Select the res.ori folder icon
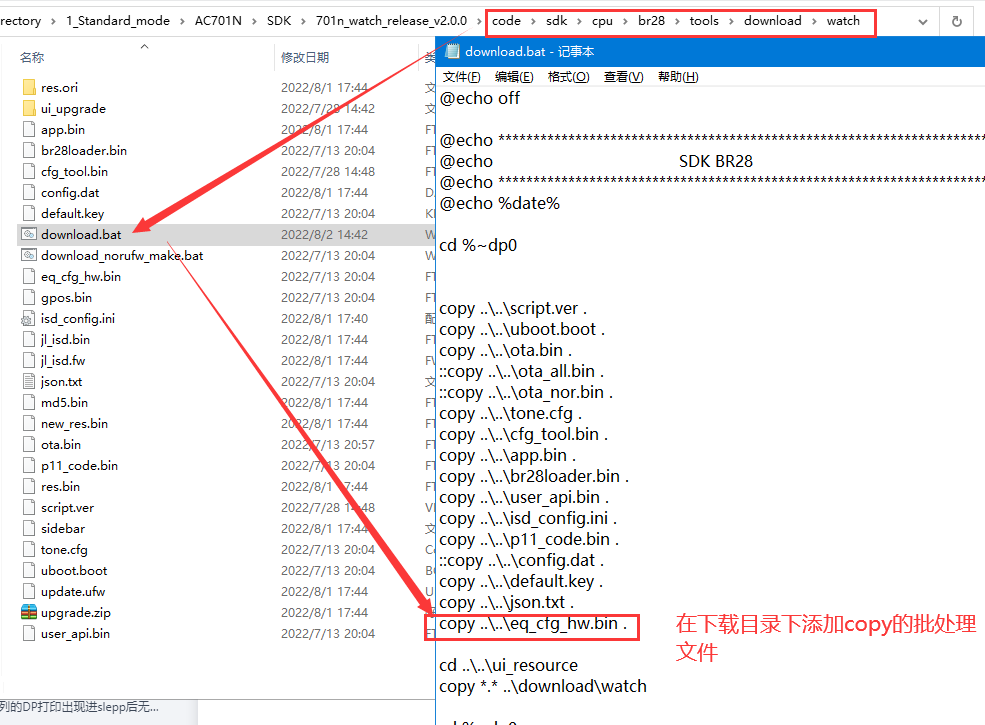Screen dimensions: 985x725 tap(29, 87)
